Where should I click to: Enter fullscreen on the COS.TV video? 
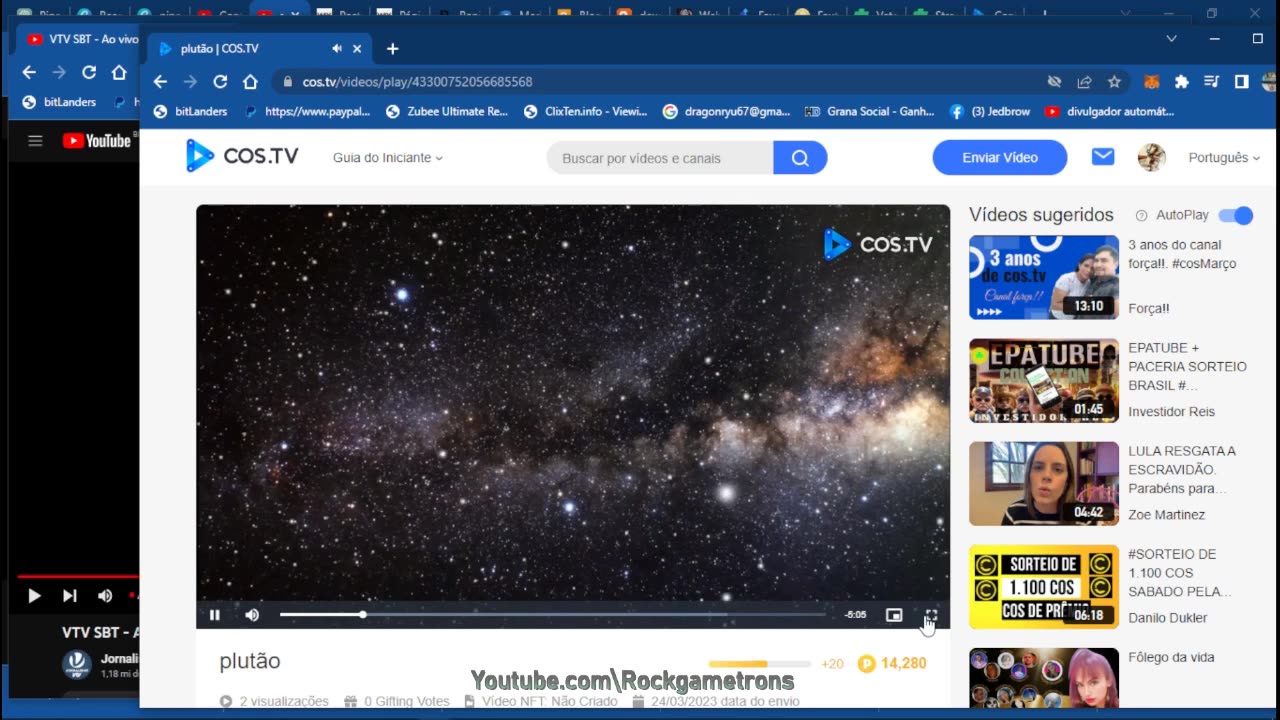[x=931, y=615]
